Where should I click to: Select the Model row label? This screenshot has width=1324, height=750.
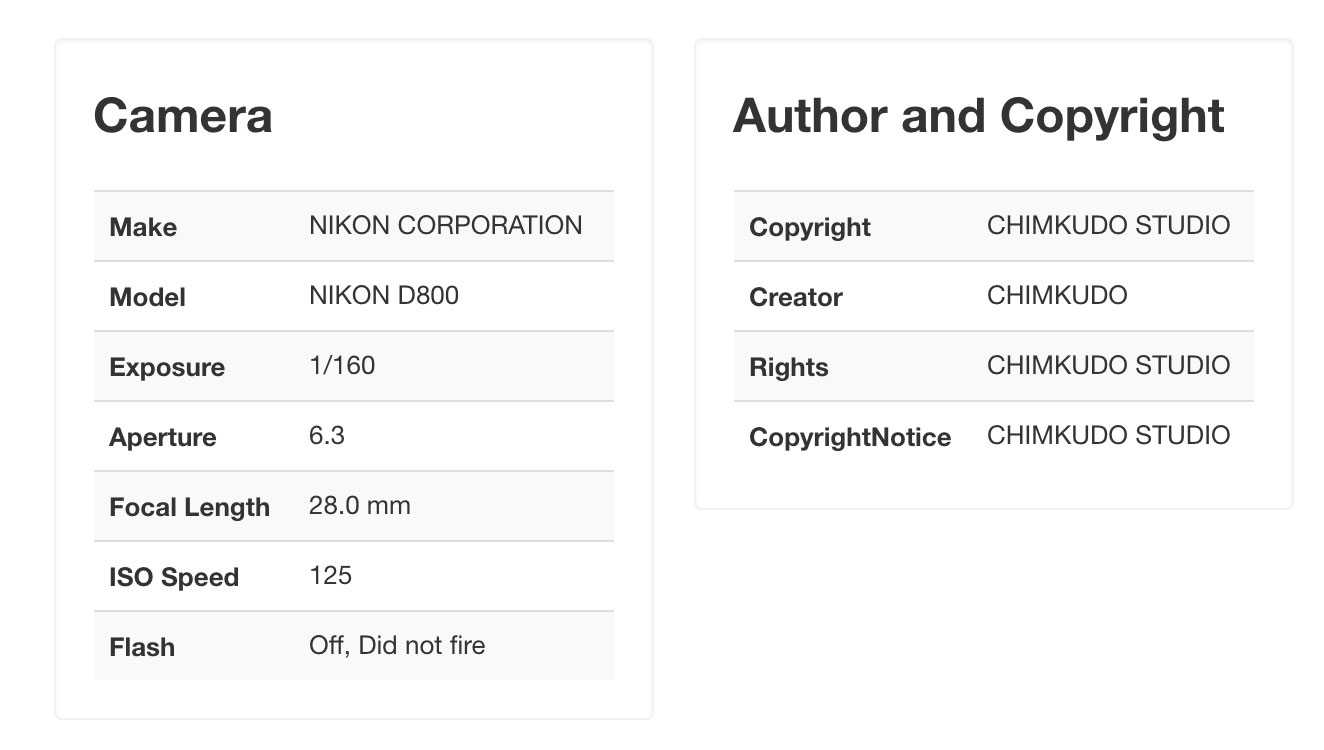(x=148, y=297)
